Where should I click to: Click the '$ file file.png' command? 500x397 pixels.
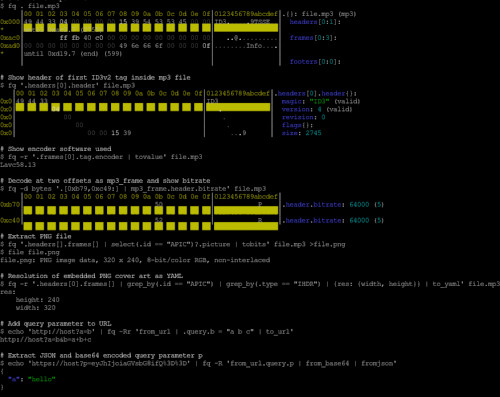(30, 252)
